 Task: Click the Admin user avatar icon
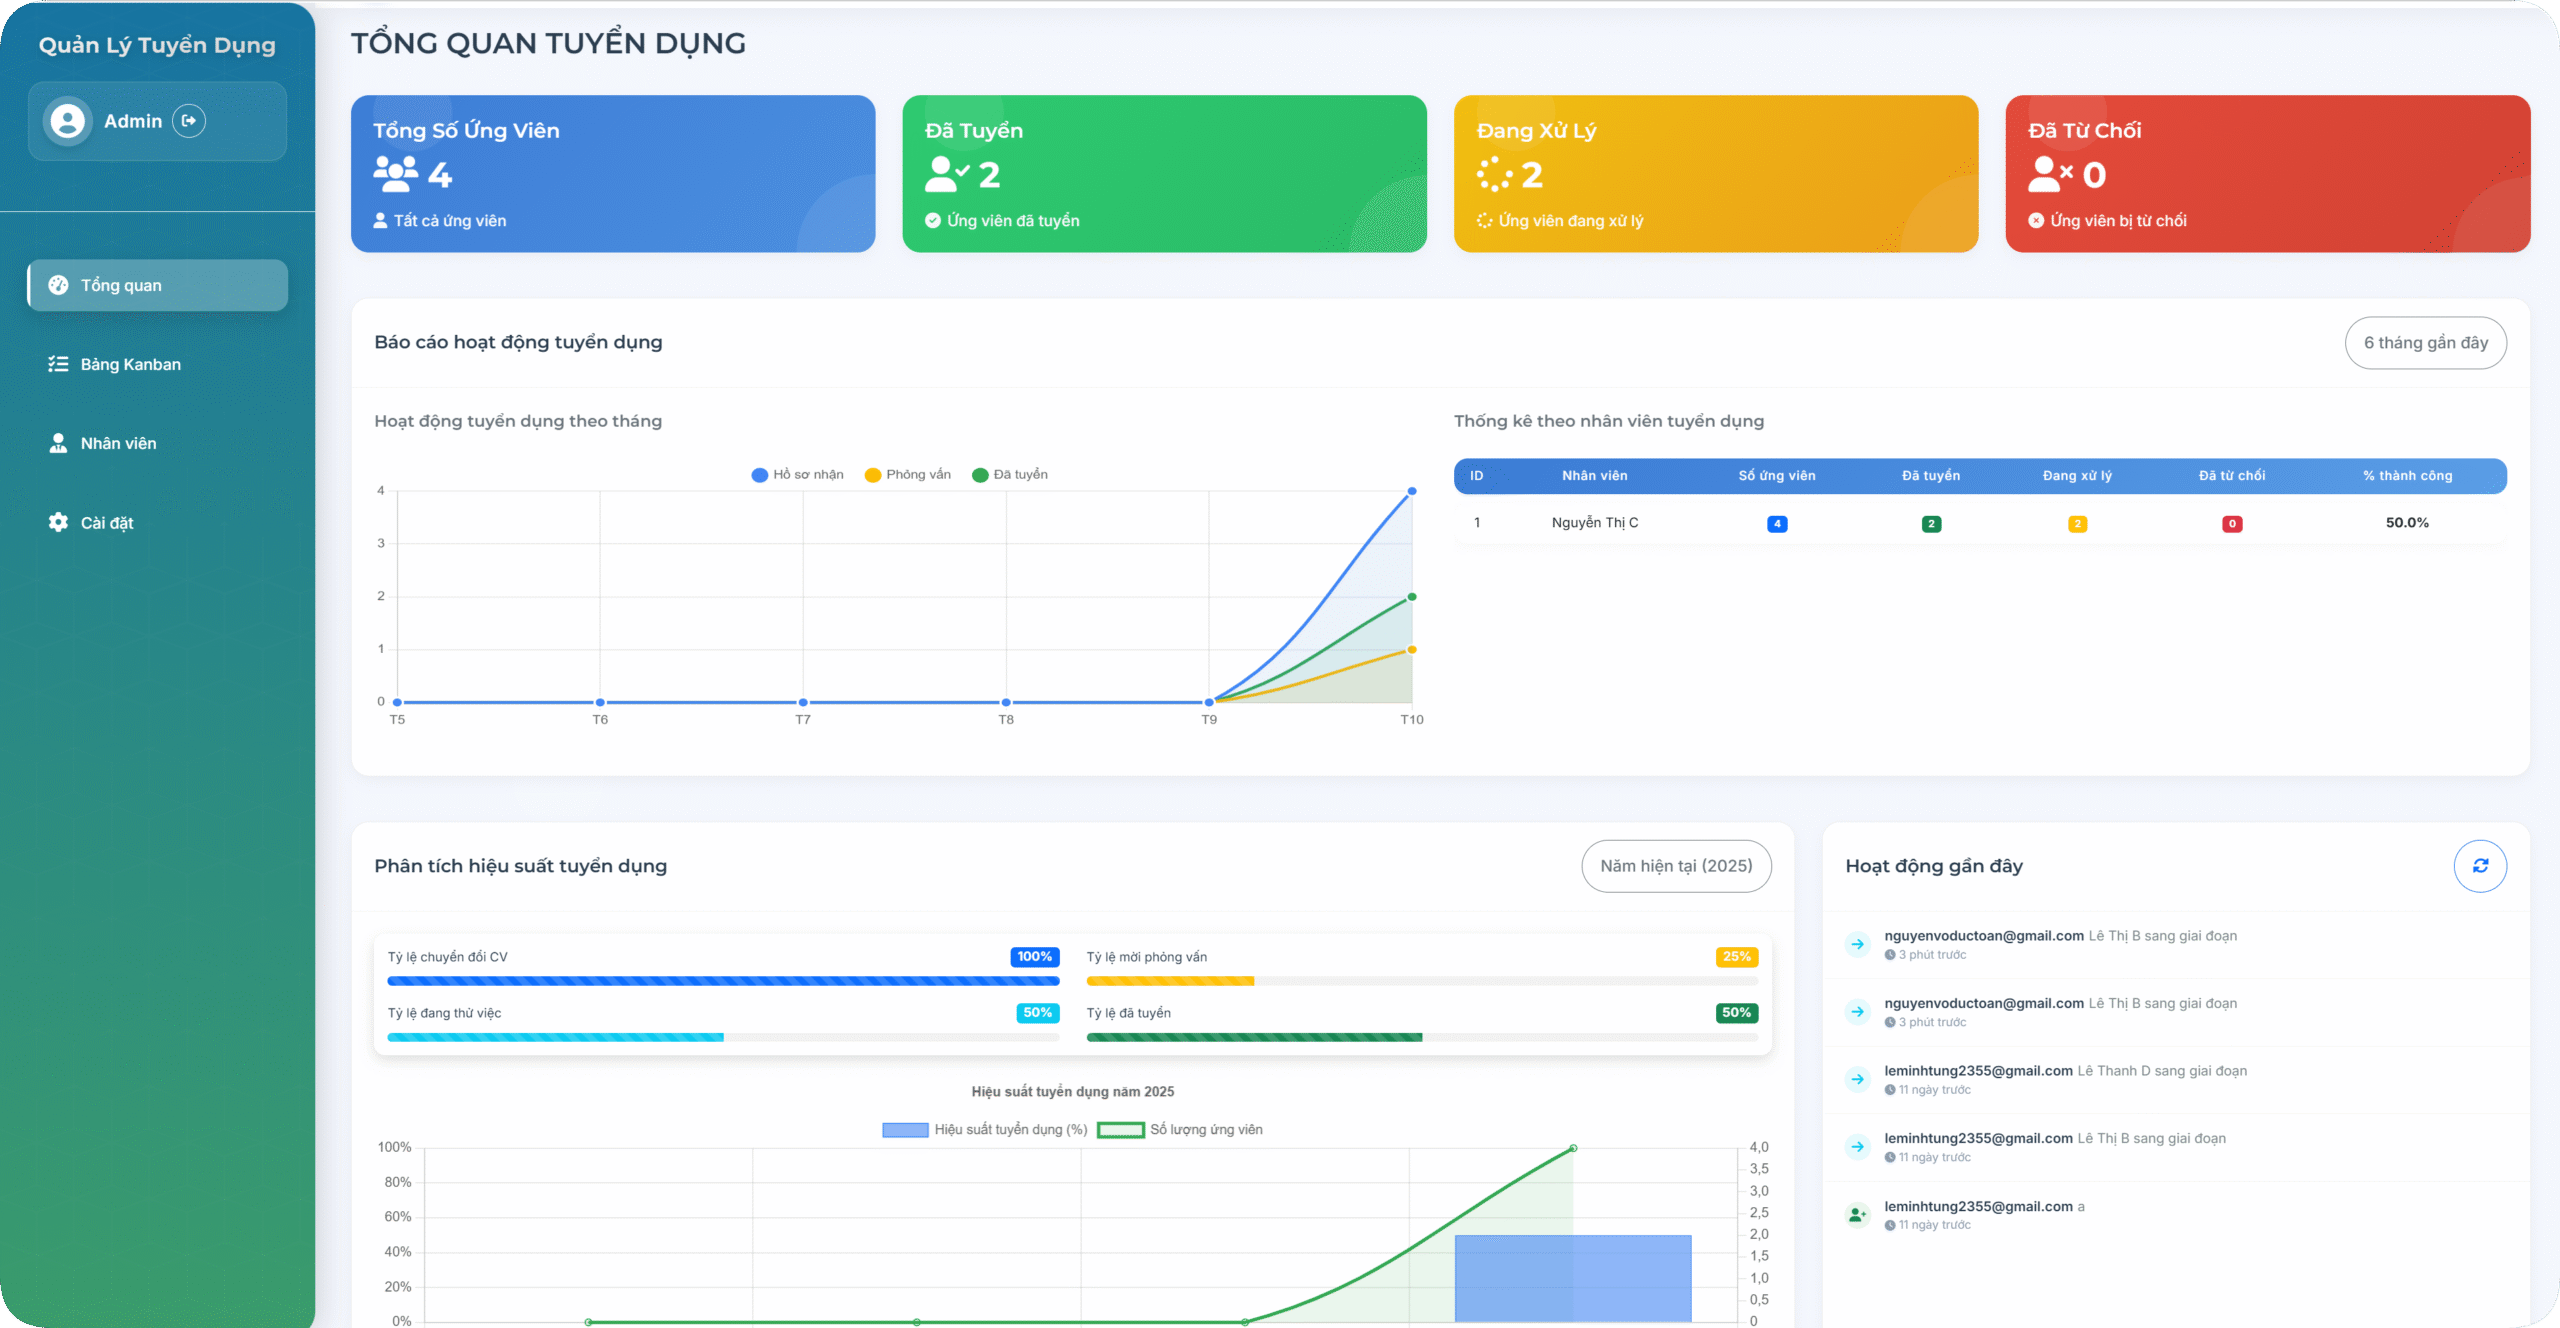point(68,121)
